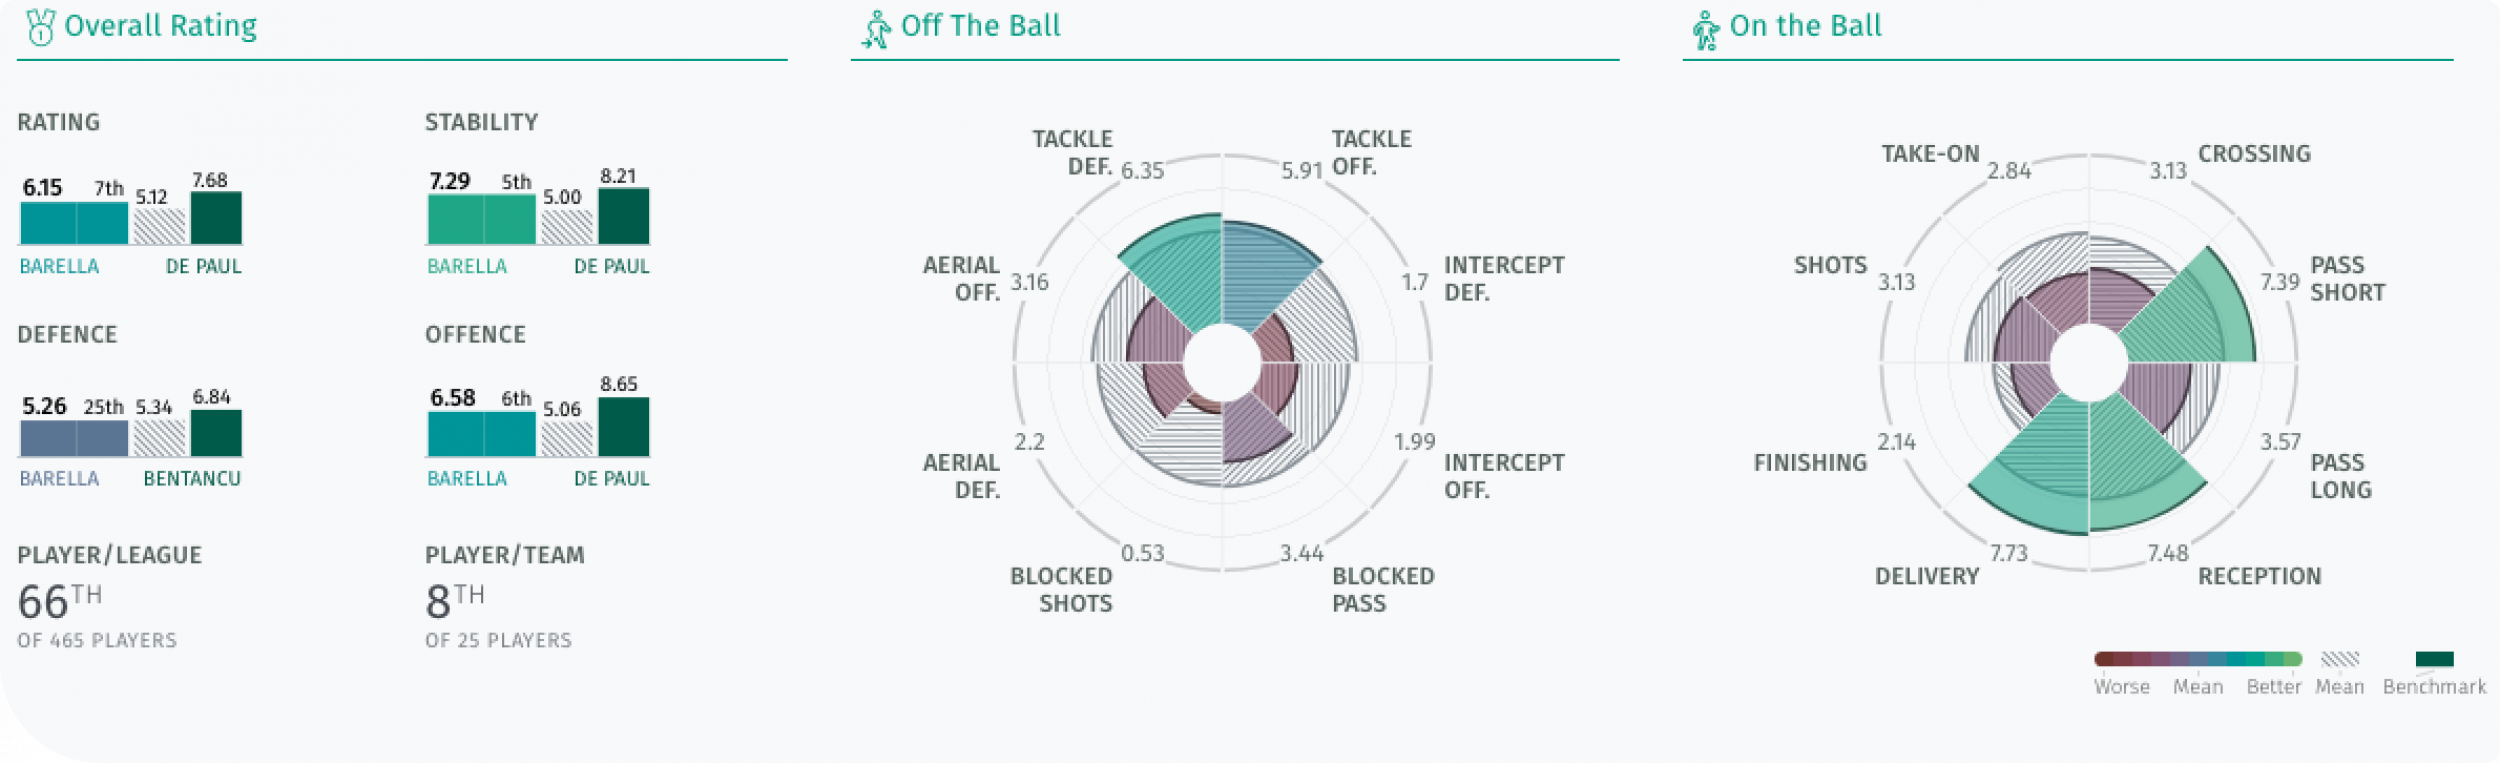Click the Off The Ball player icon
The image size is (2500, 763).
pyautogui.click(x=876, y=29)
